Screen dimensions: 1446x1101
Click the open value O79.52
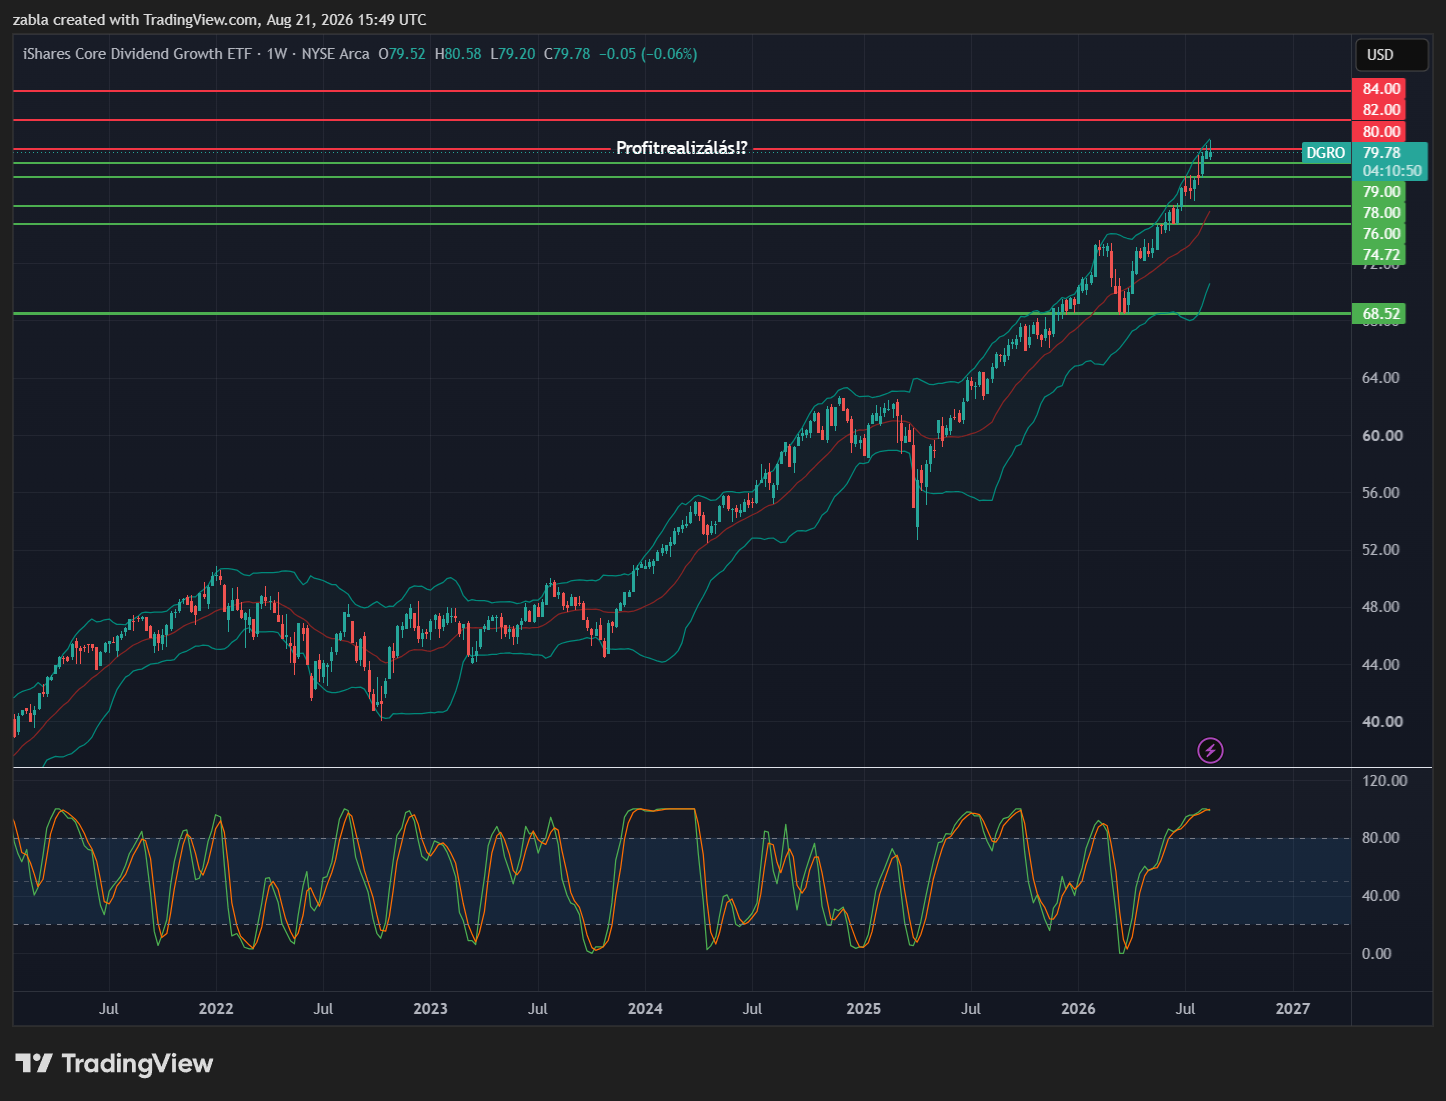pos(402,54)
